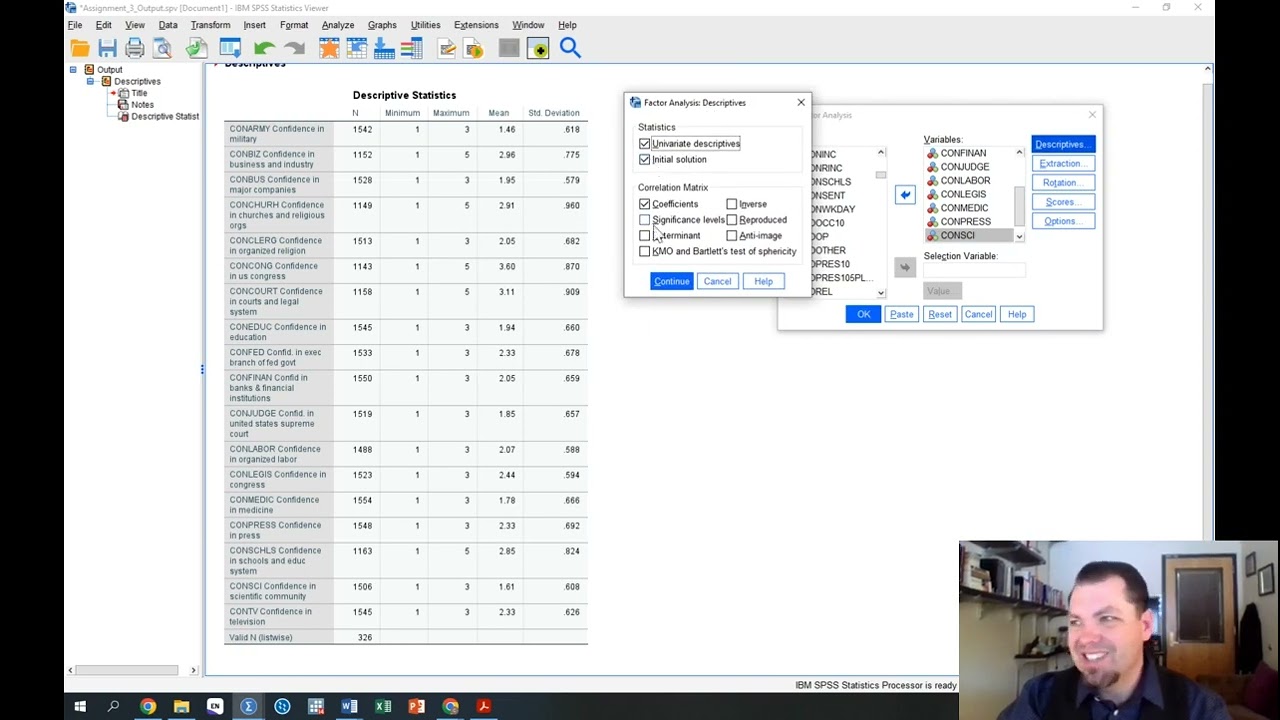The image size is (1280, 720).
Task: Click Cancel in the Descriptives dialog
Action: (x=717, y=282)
